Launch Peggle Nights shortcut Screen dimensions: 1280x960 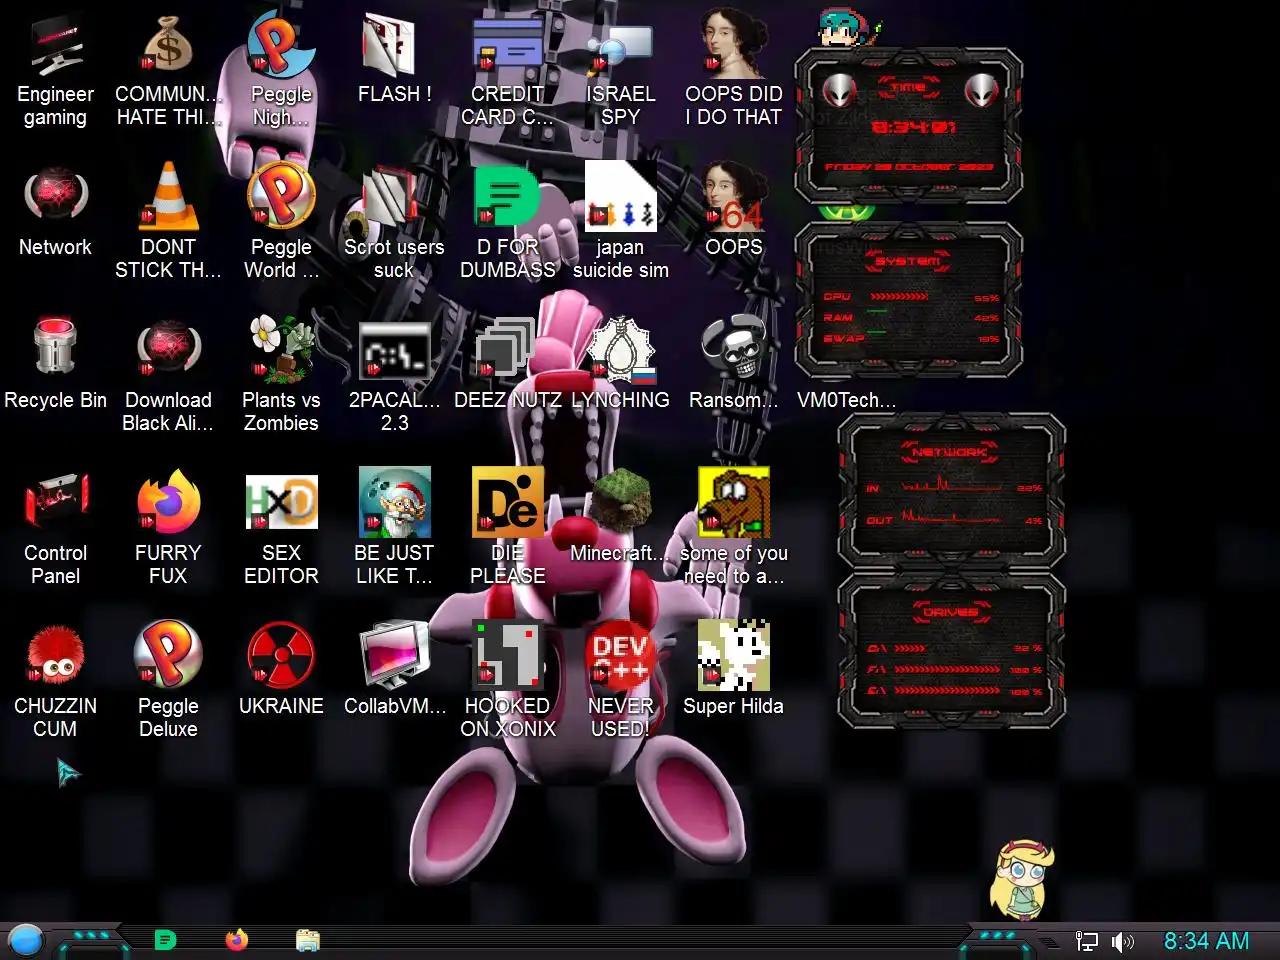(281, 70)
